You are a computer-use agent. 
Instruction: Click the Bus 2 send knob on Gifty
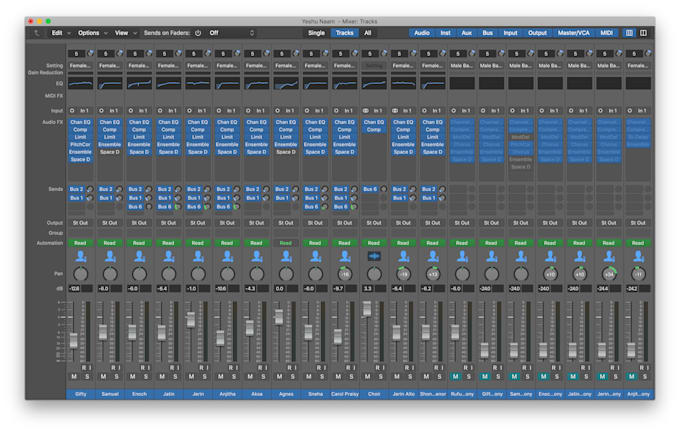(x=90, y=190)
